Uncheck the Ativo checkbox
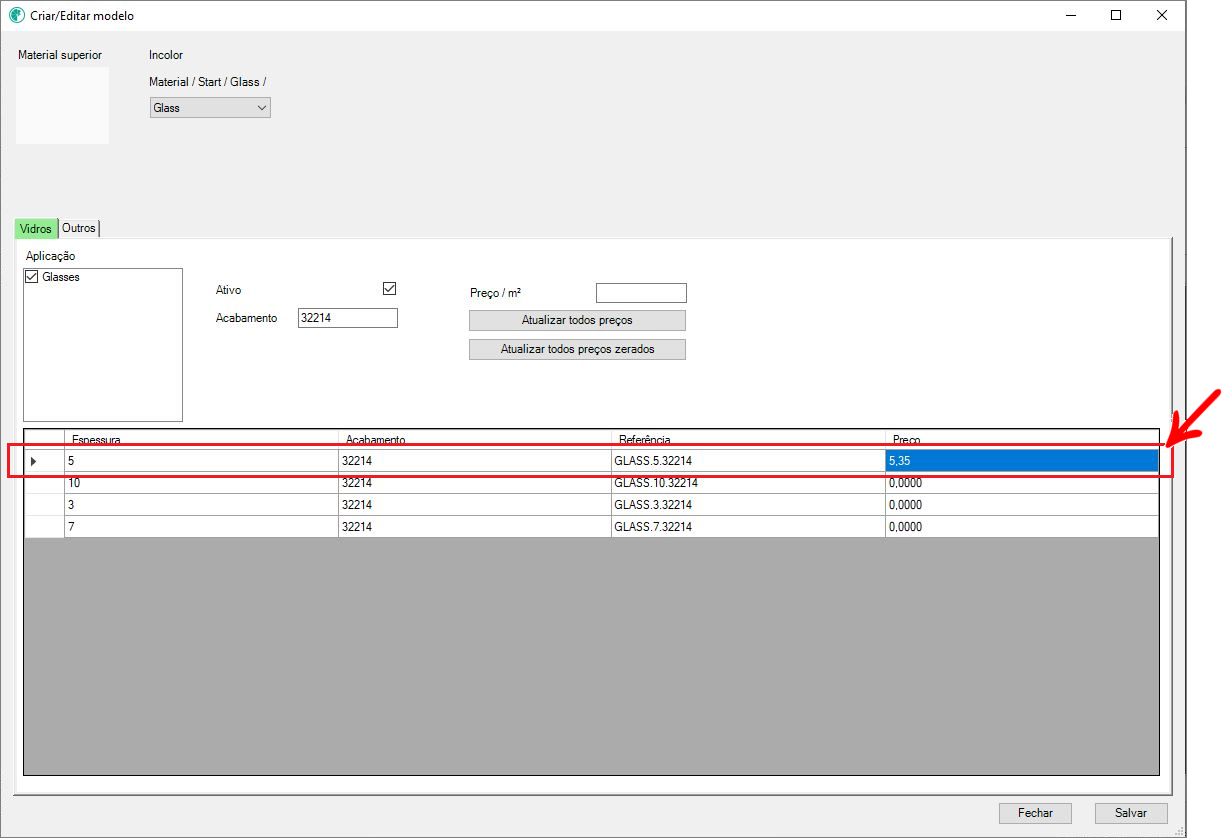The width and height of the screenshot is (1224, 838). coord(390,289)
